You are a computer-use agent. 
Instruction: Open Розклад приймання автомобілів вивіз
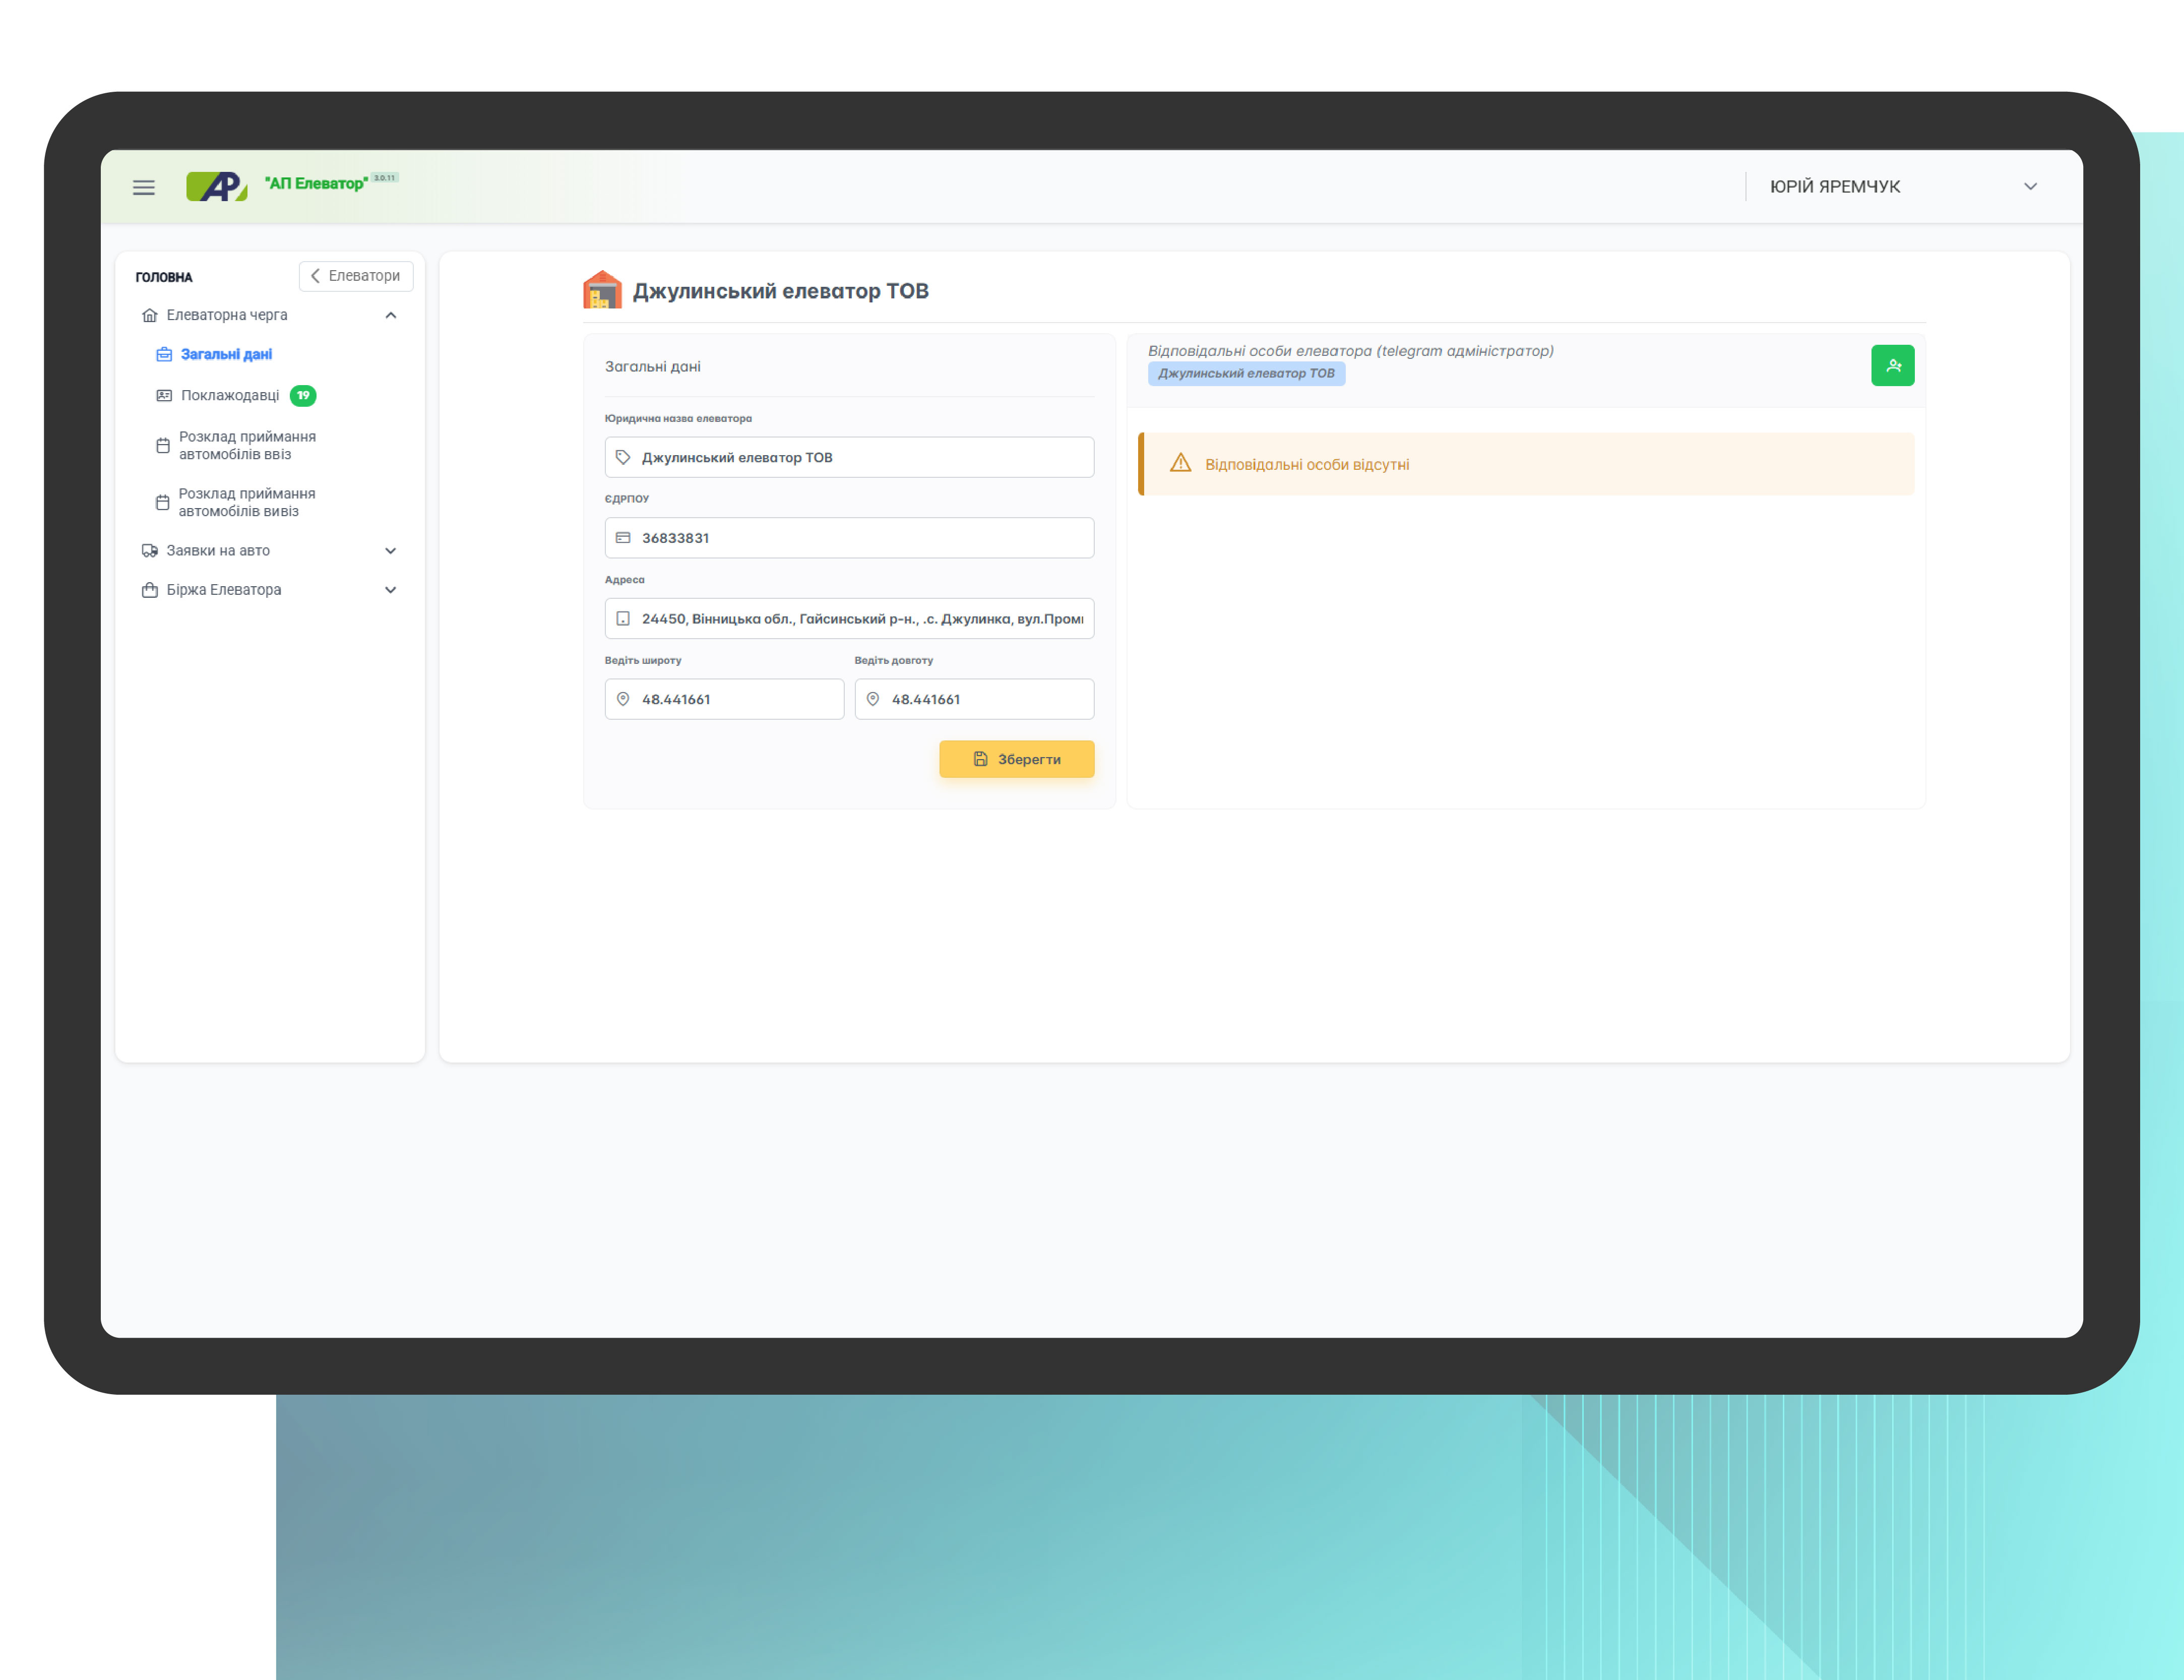(x=247, y=502)
